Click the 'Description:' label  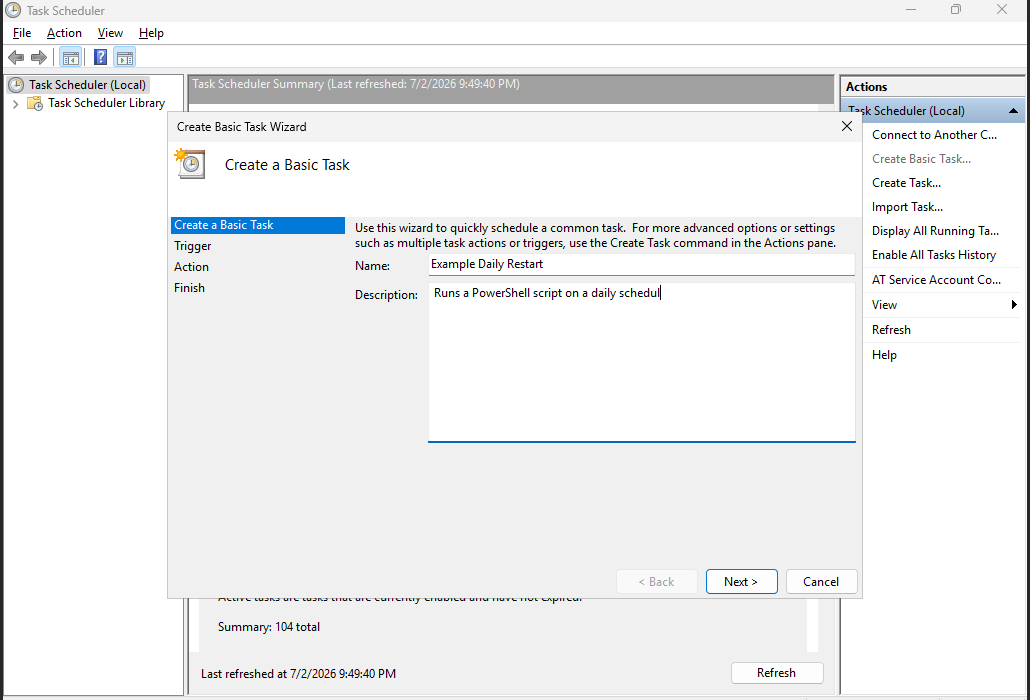click(386, 295)
